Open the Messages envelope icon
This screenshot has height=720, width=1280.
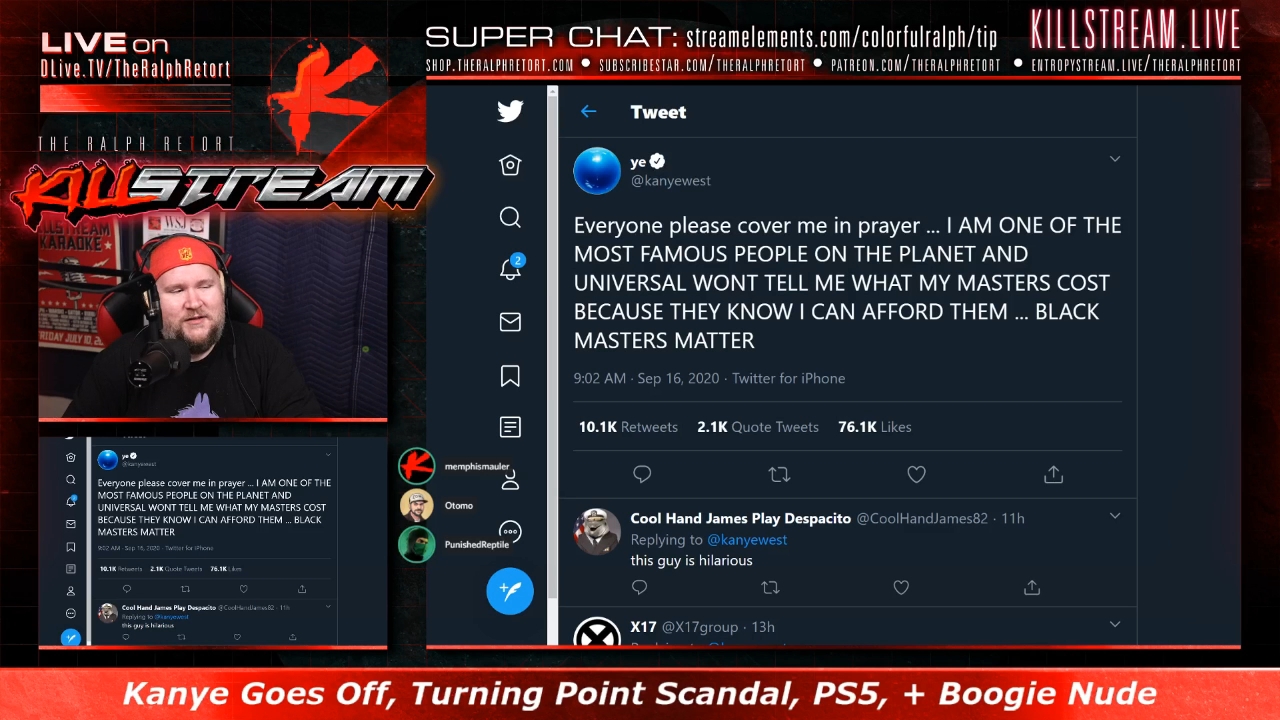tap(510, 322)
